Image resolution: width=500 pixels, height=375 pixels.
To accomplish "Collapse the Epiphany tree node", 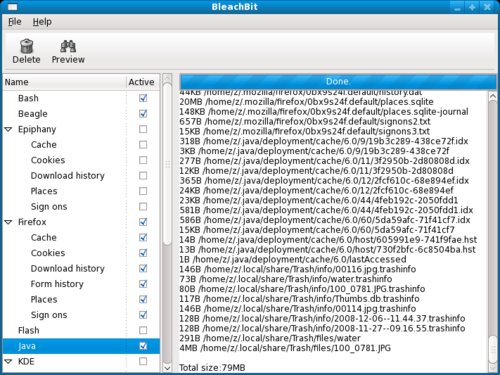I will [9, 129].
